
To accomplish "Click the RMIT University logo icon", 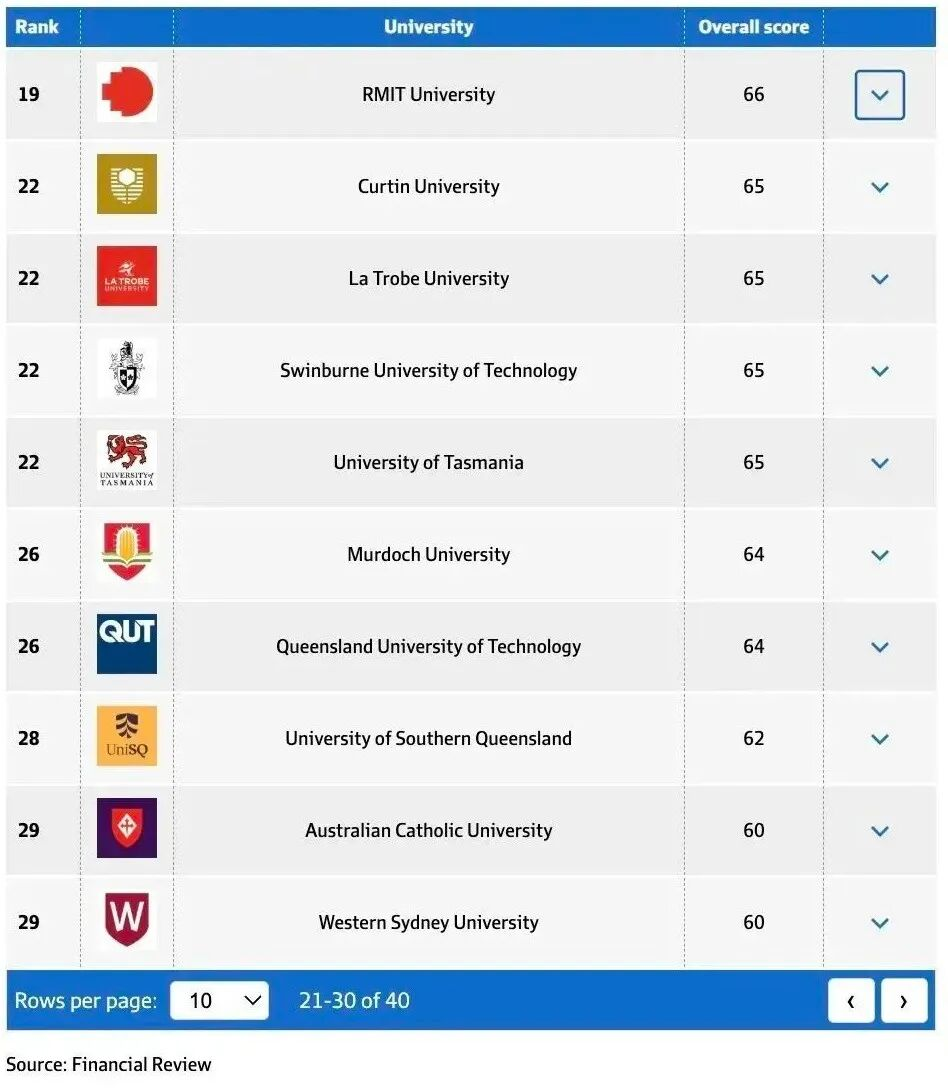I will point(127,93).
